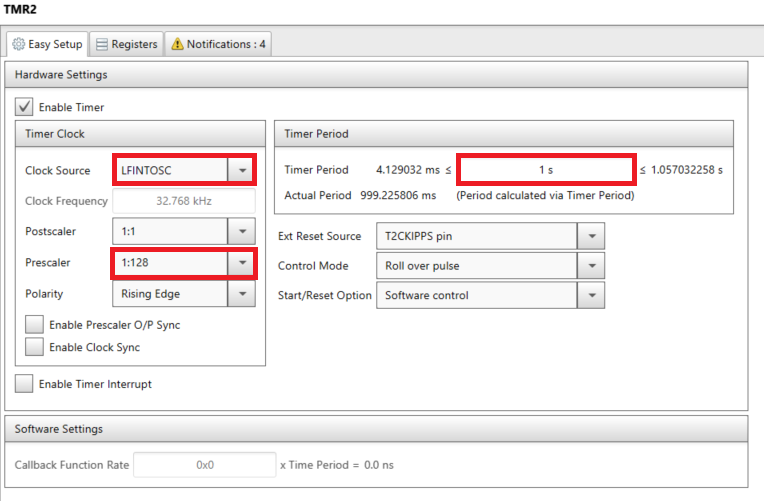Click the Notifications warning triangle icon
This screenshot has width=764, height=501.
pos(177,44)
